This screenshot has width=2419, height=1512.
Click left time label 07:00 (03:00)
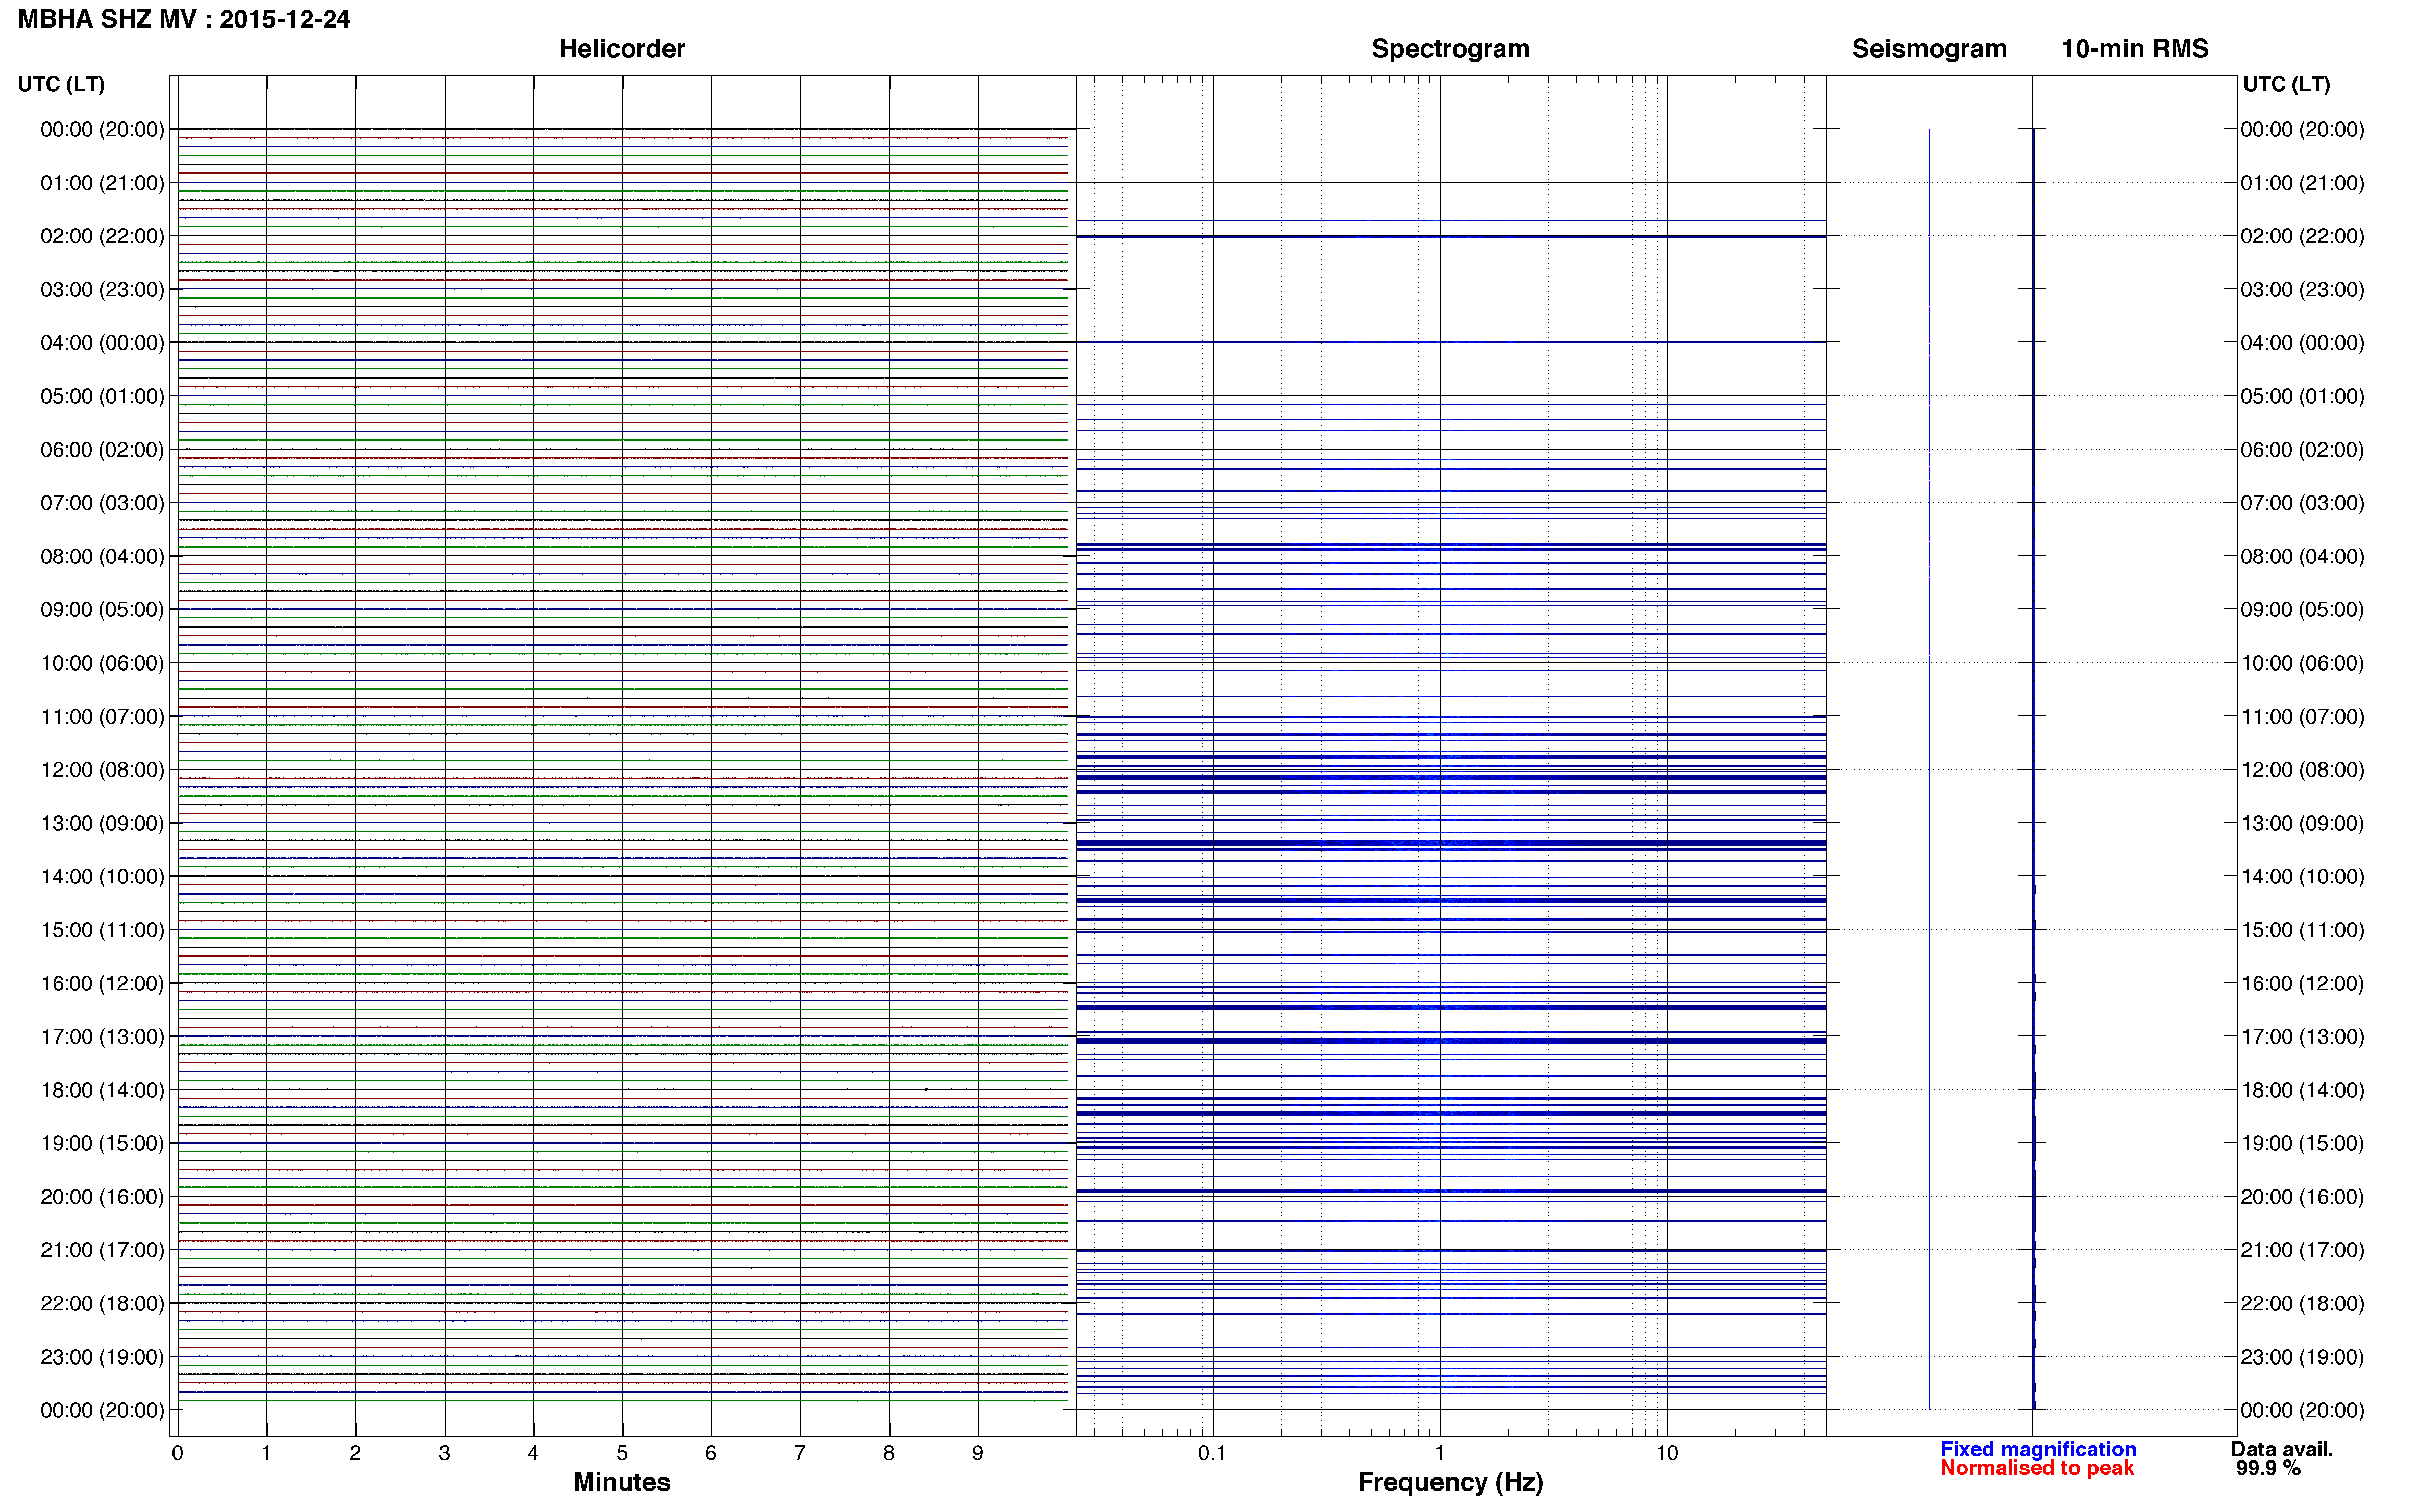(102, 502)
